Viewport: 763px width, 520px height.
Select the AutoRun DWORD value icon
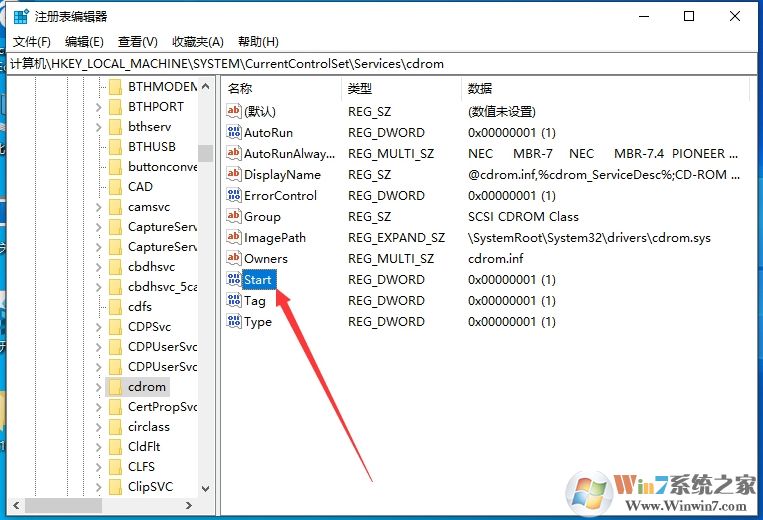(x=234, y=132)
